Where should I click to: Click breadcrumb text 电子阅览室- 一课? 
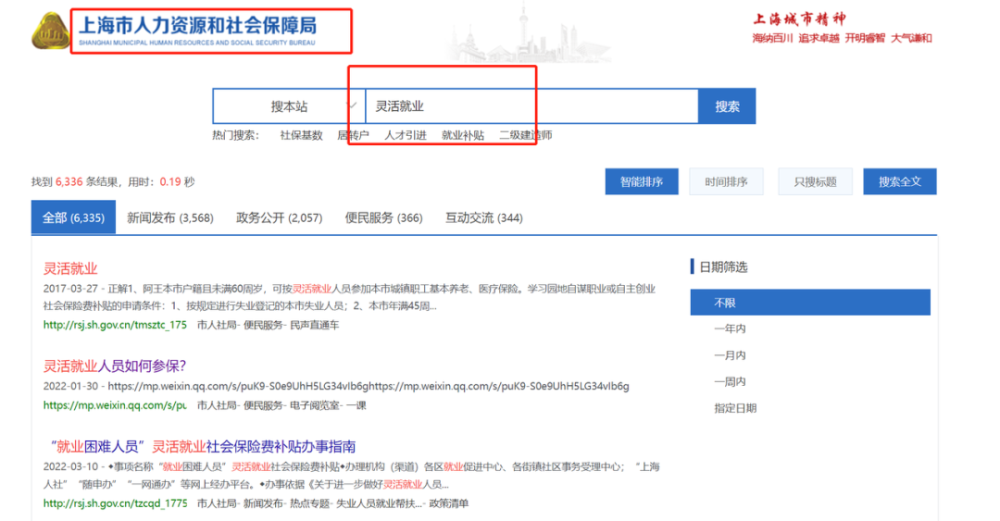pyautogui.click(x=328, y=405)
